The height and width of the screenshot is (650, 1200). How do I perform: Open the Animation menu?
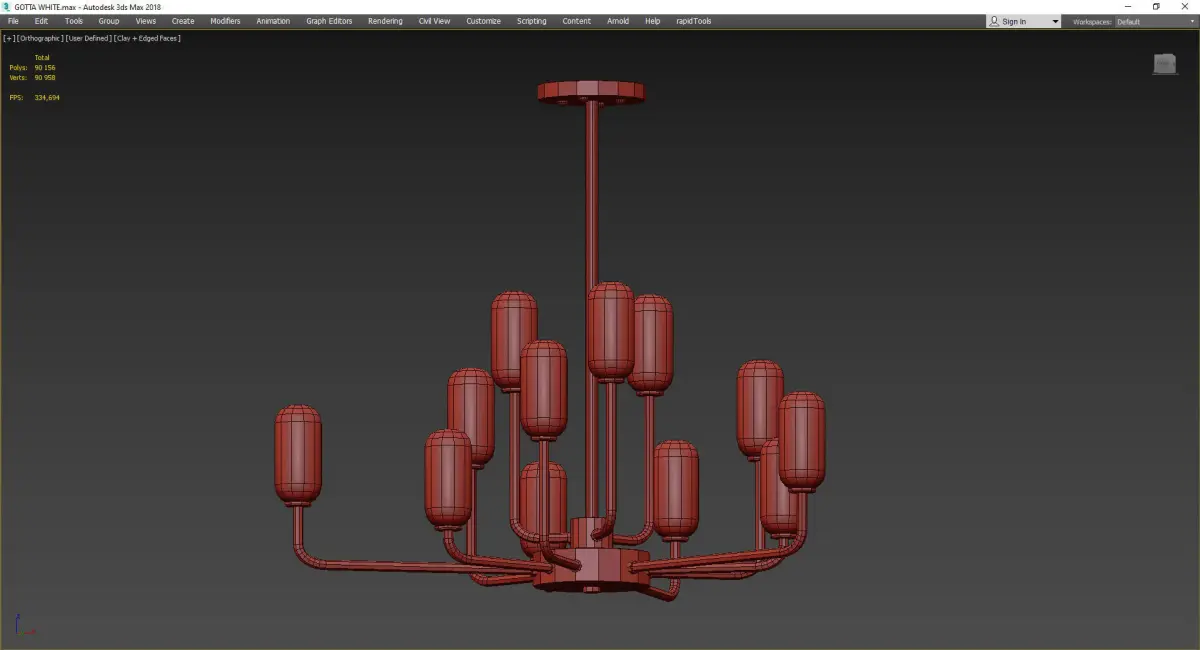[x=273, y=21]
